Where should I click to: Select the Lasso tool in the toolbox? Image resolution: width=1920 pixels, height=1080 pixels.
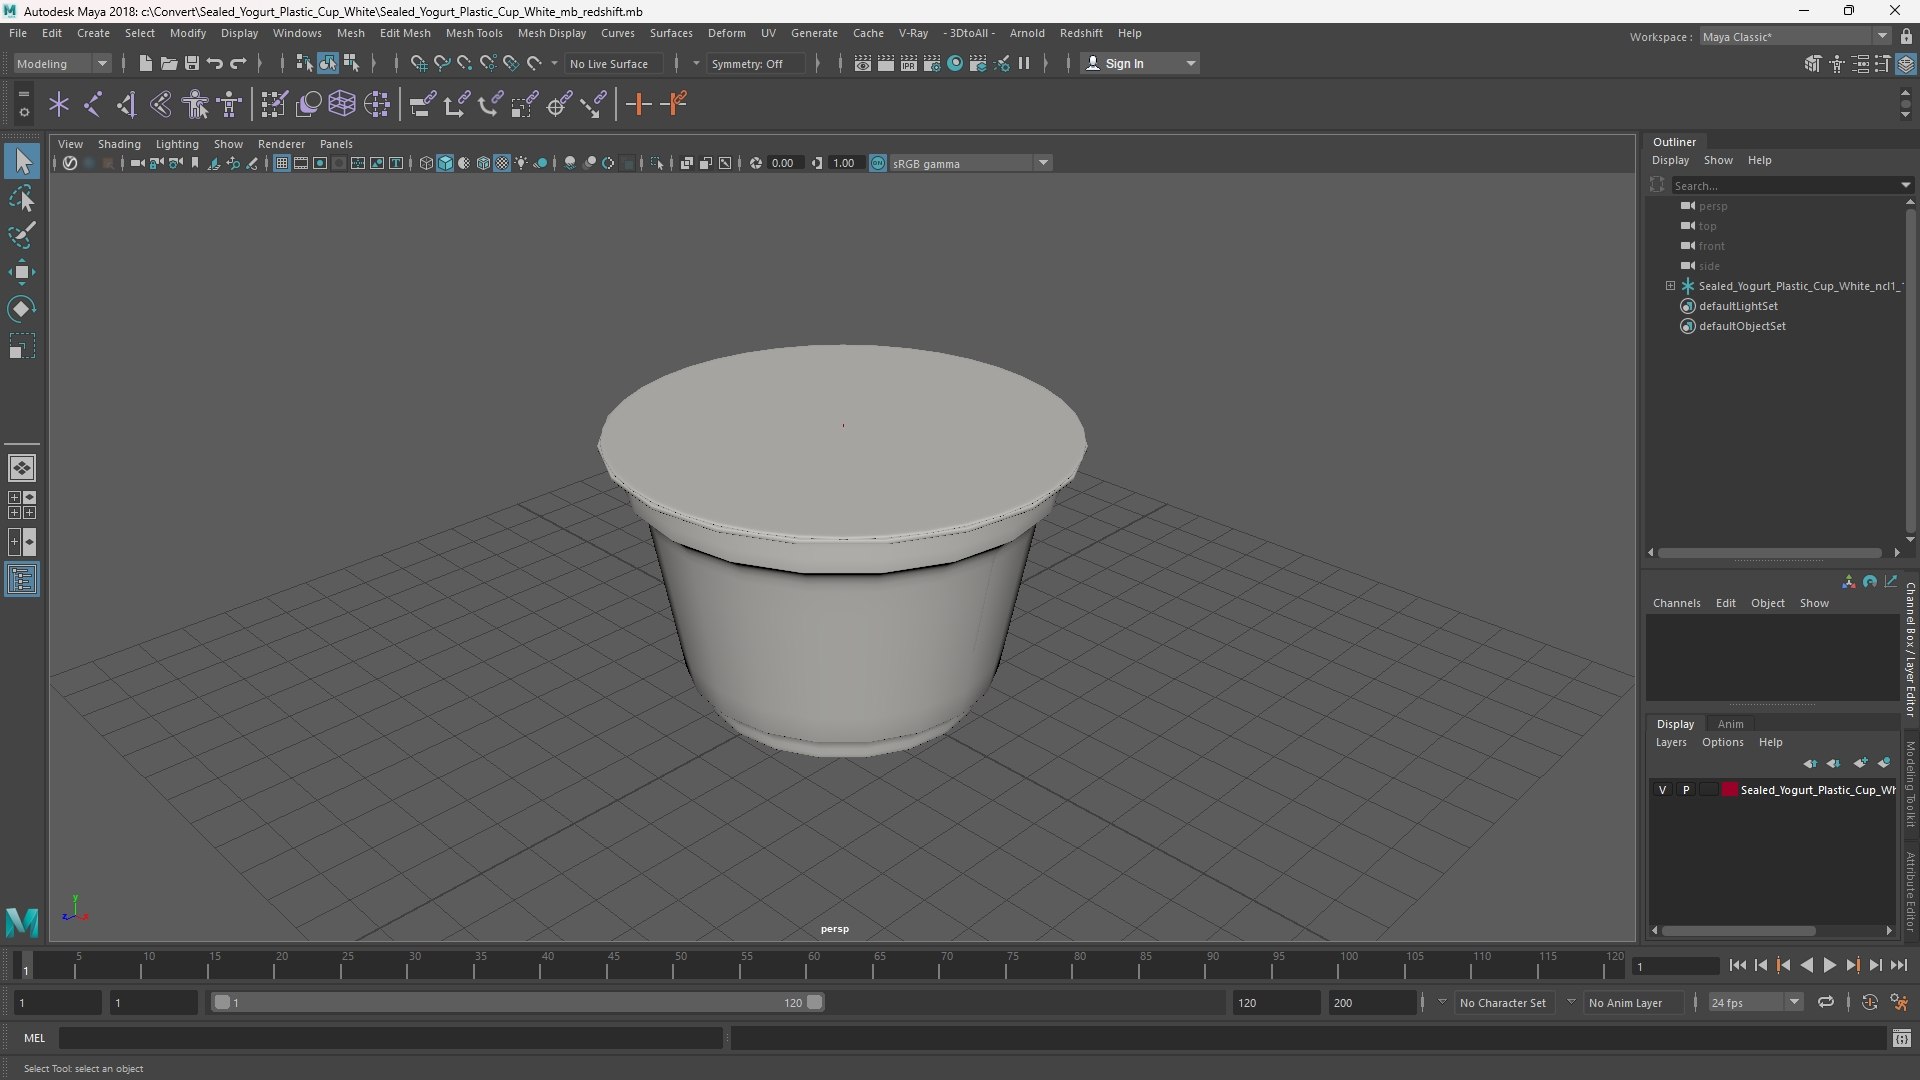22,199
